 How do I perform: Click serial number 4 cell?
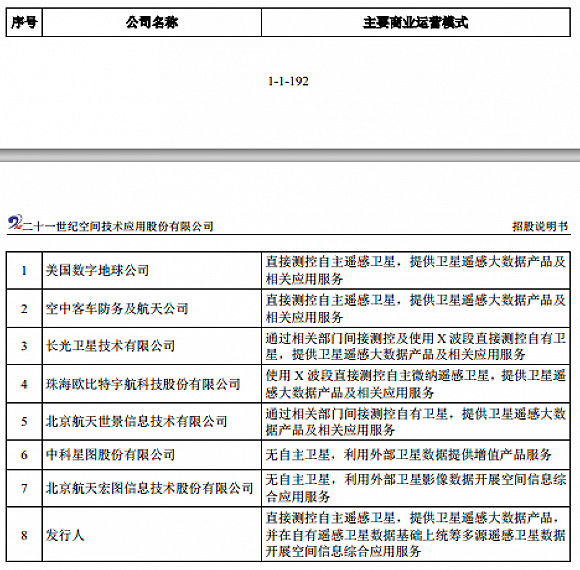point(24,384)
